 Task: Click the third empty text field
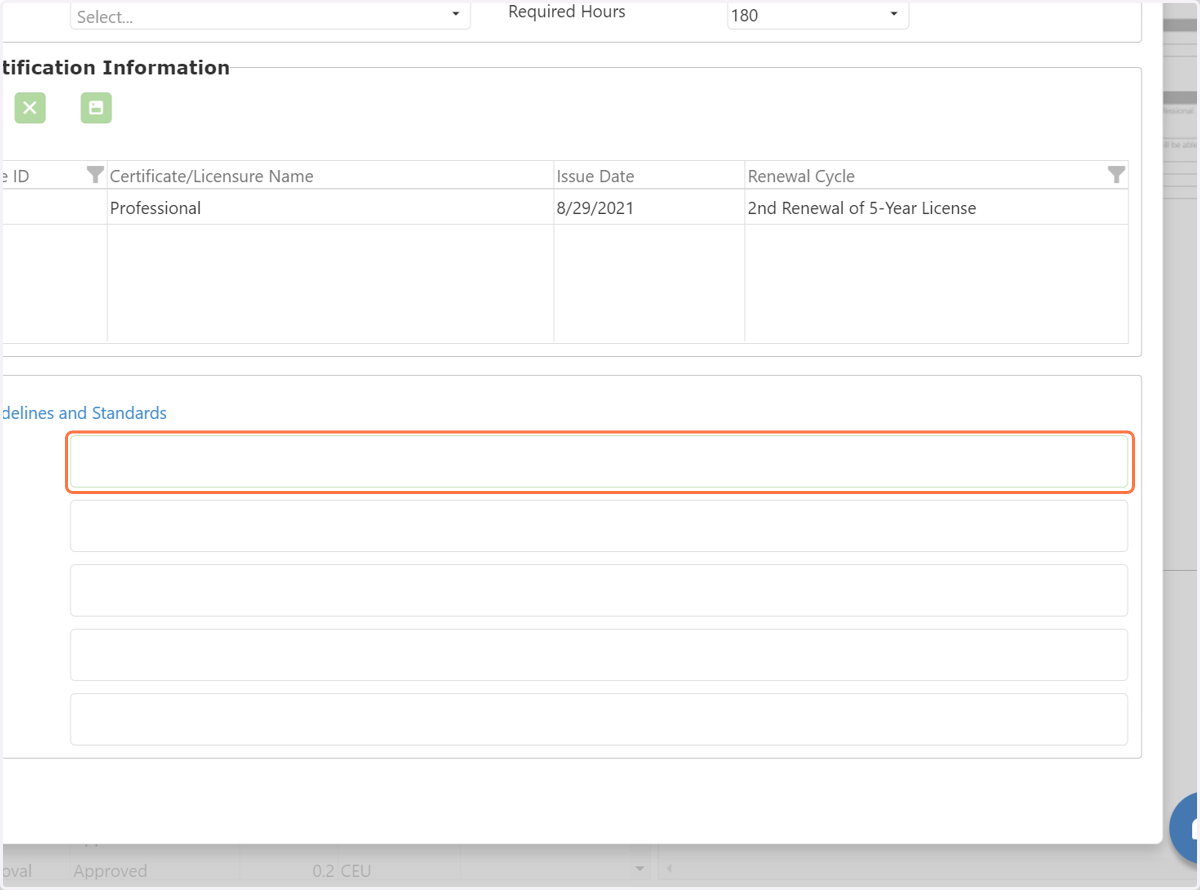(x=599, y=590)
